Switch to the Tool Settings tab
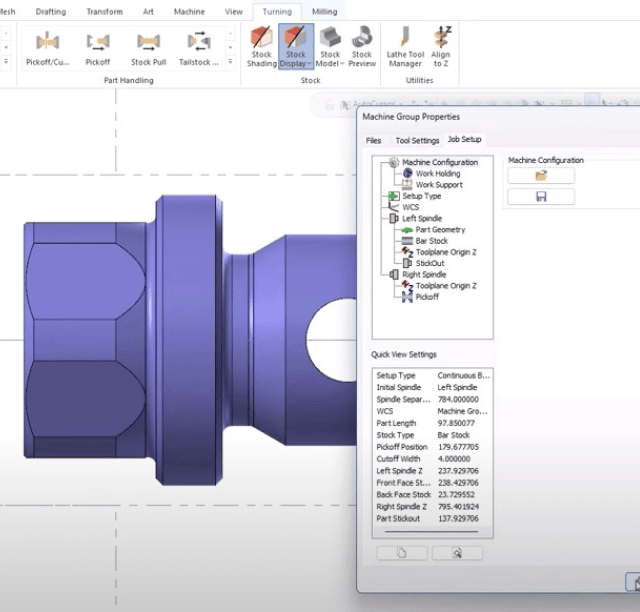Viewport: 640px width, 612px height. [x=417, y=140]
